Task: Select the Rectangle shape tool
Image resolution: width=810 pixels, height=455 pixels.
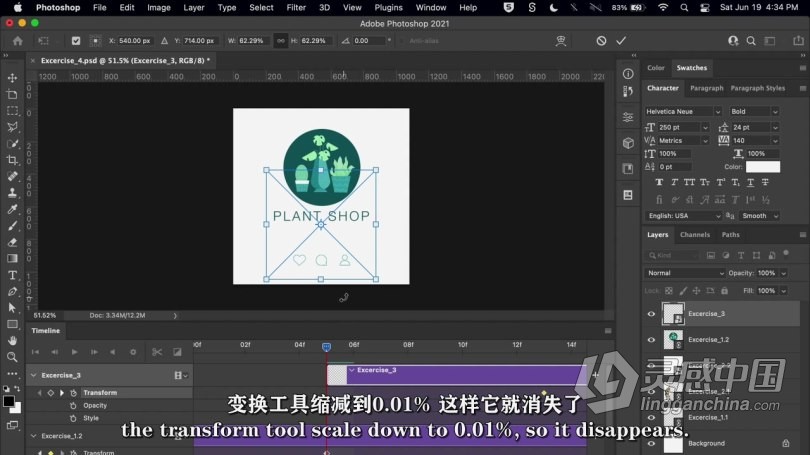Action: (12, 324)
